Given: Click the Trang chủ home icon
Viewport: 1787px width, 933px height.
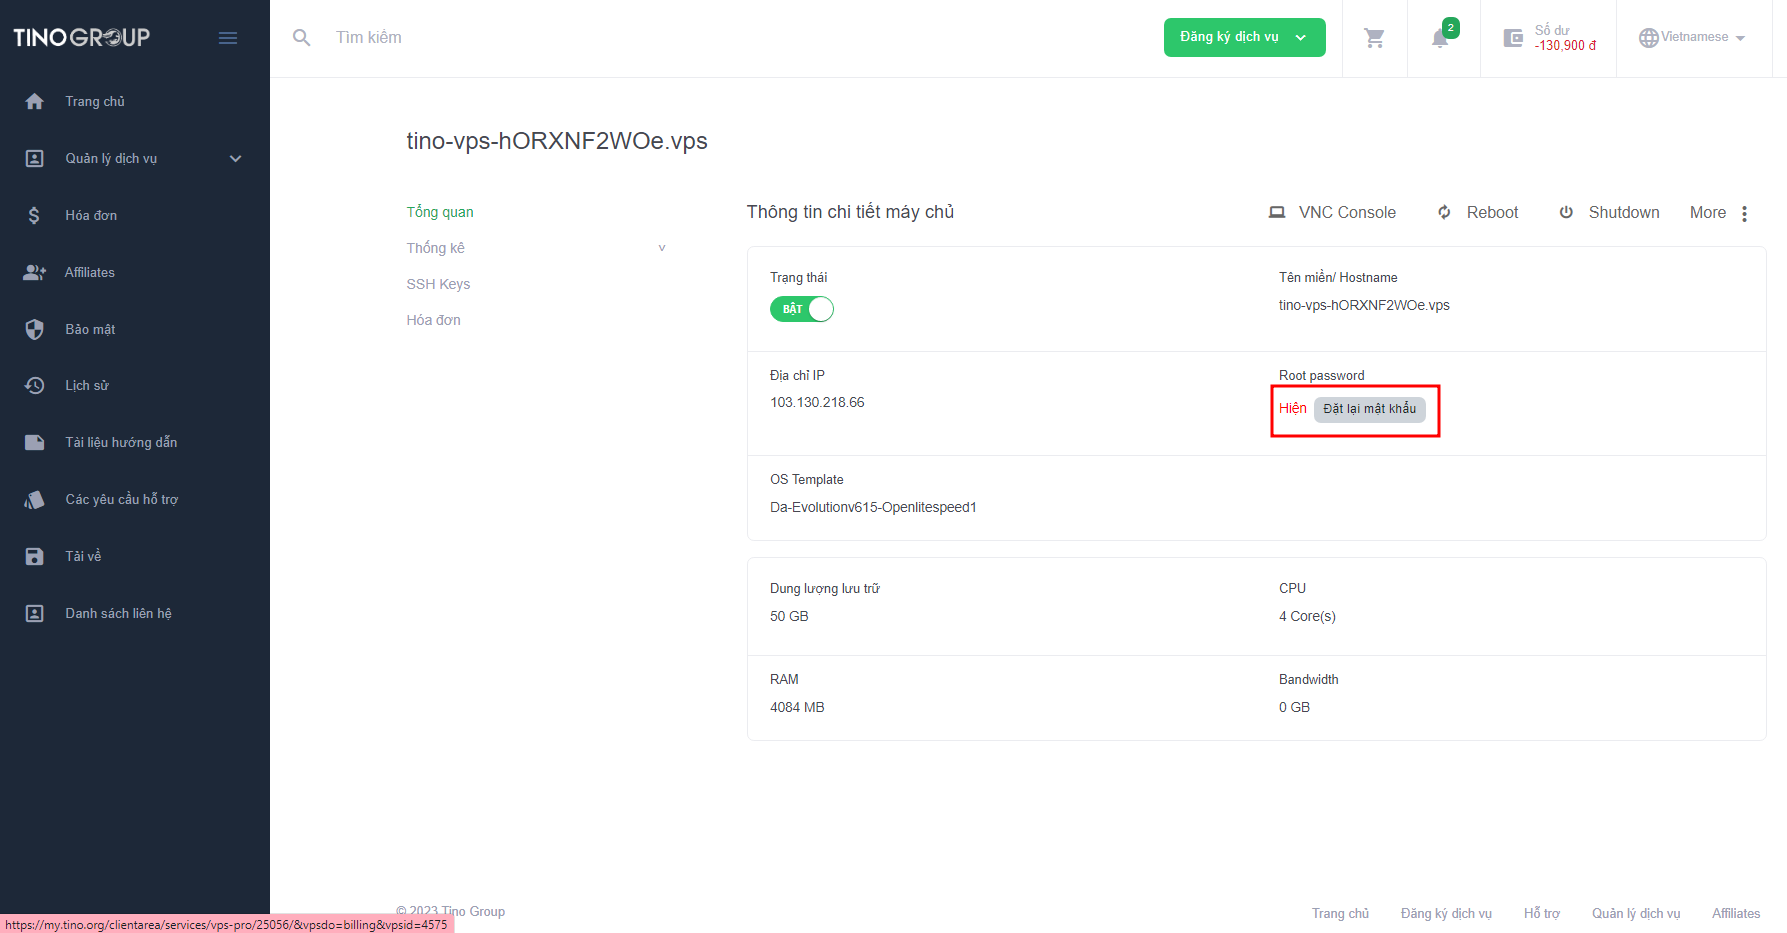Looking at the screenshot, I should 35,102.
